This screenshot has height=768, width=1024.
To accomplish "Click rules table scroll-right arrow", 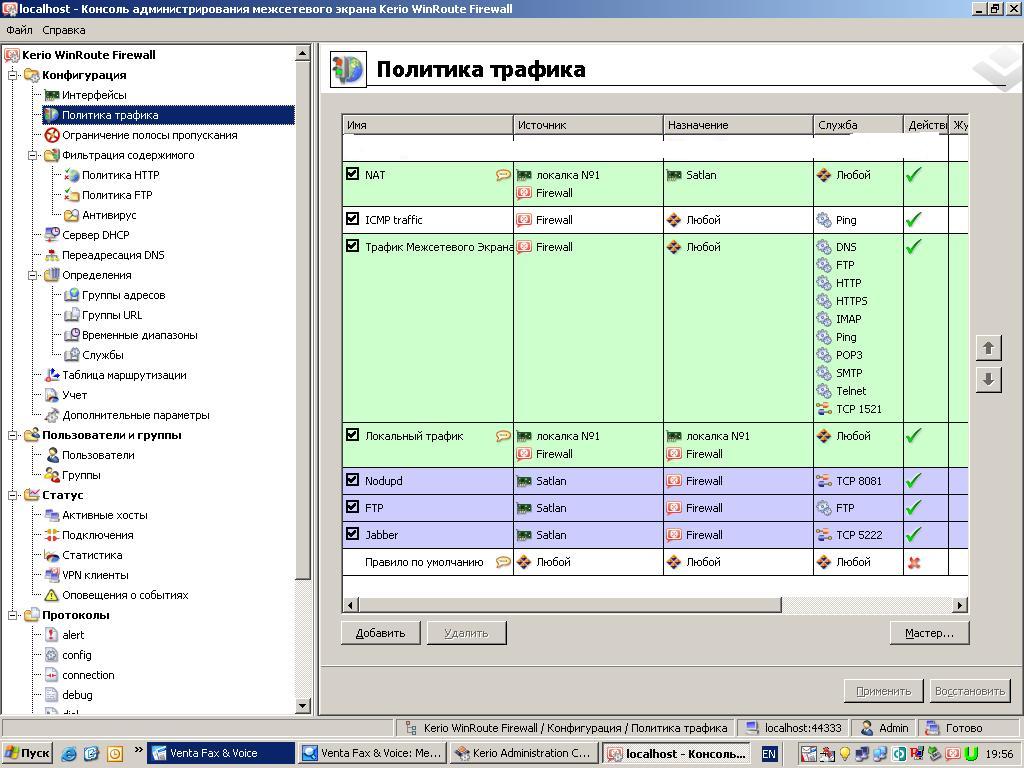I will [959, 605].
